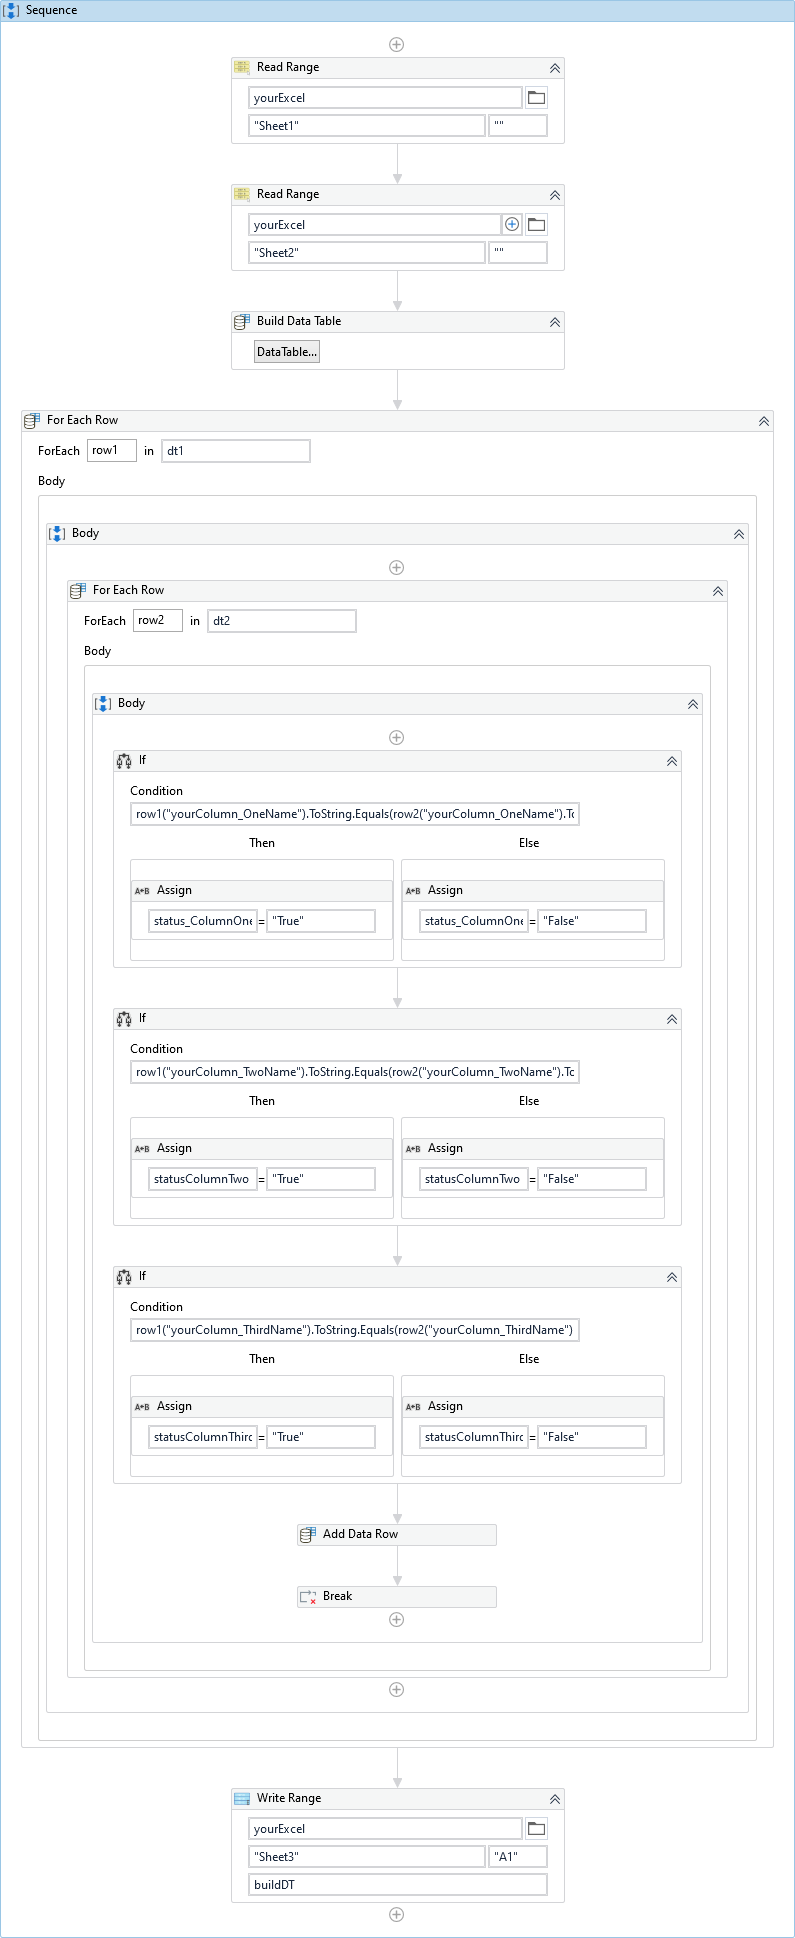Click the row1 variable field
The image size is (795, 1938).
(x=112, y=451)
